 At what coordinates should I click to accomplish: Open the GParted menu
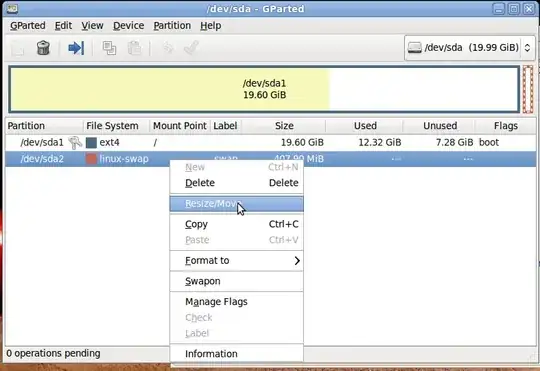28,25
